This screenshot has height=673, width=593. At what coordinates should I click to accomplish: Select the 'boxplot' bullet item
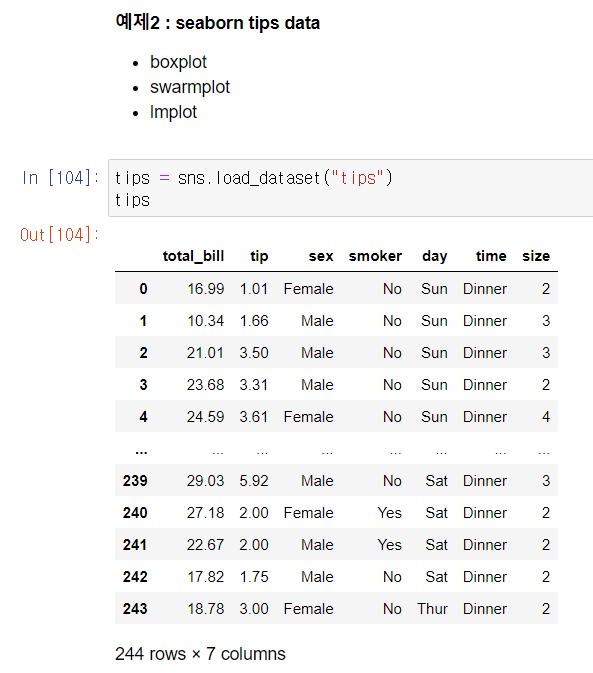178,62
